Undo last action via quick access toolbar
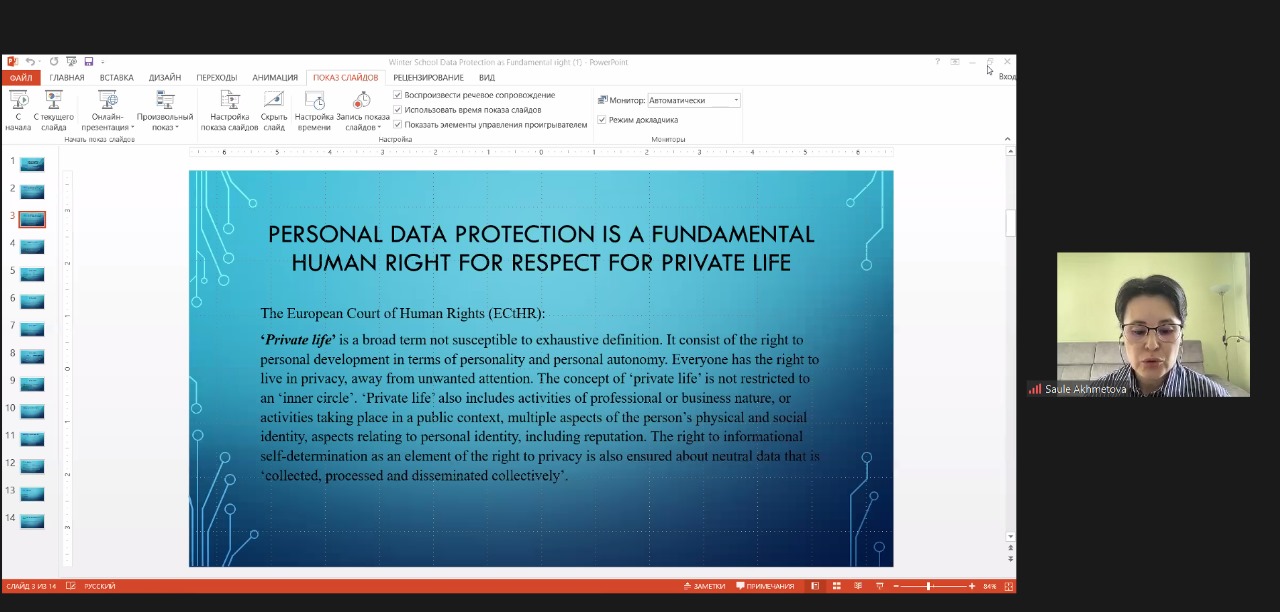The width and height of the screenshot is (1280, 612). [x=30, y=62]
